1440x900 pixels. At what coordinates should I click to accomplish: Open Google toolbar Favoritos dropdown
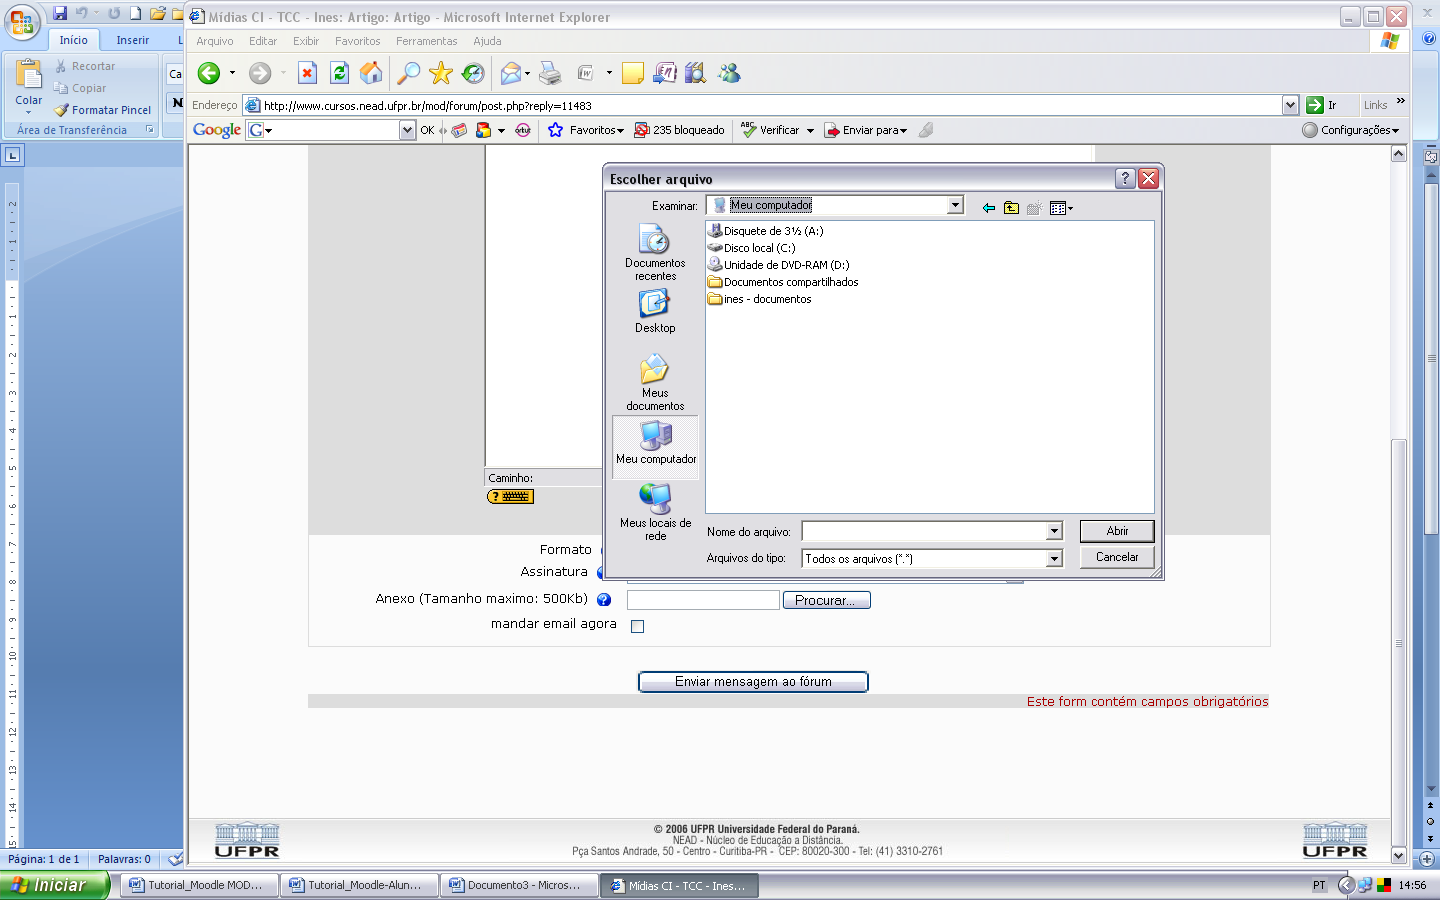pos(585,130)
